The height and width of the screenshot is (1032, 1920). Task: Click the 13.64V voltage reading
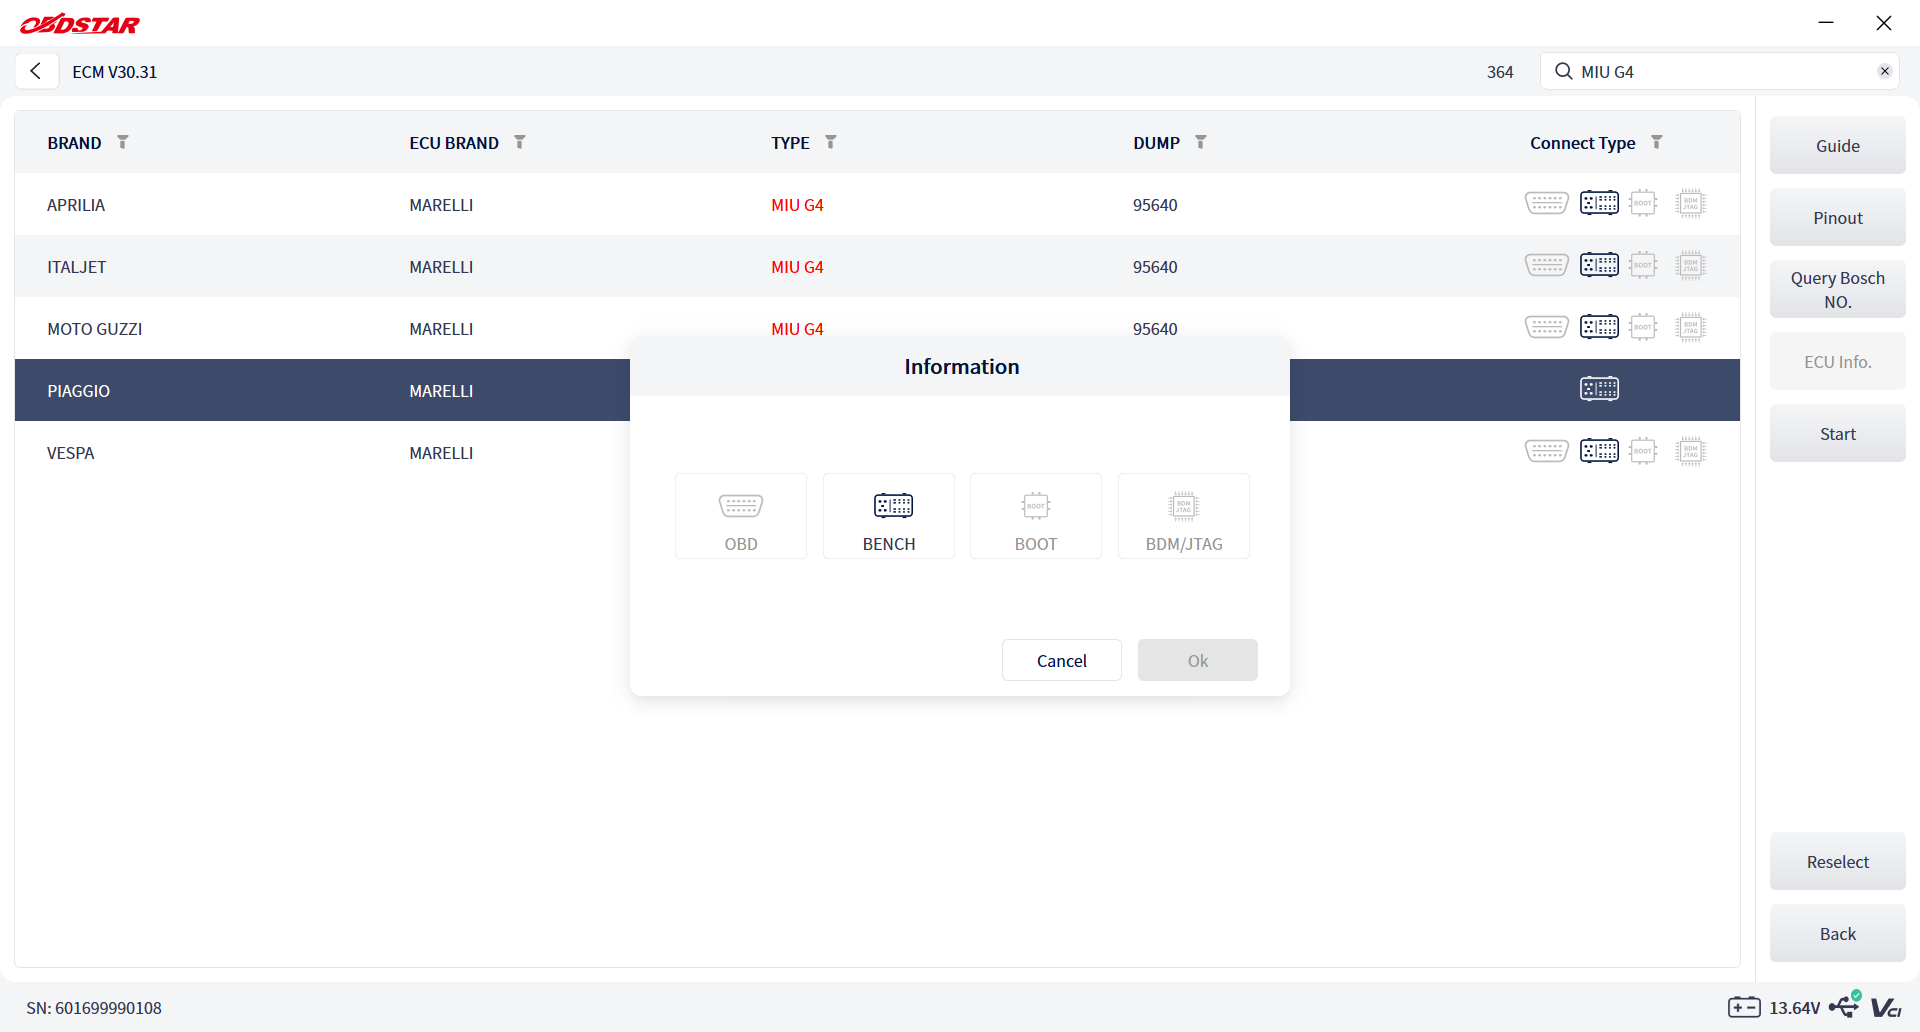(x=1795, y=1008)
